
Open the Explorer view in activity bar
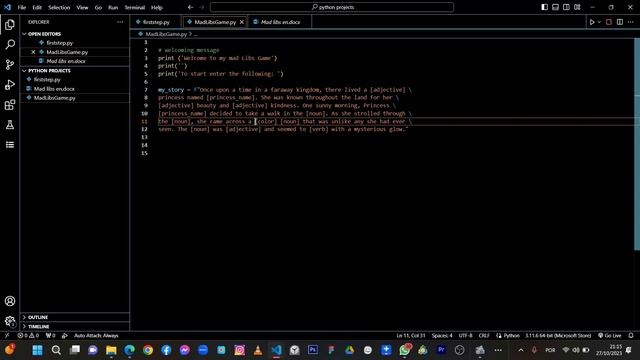(x=10, y=24)
